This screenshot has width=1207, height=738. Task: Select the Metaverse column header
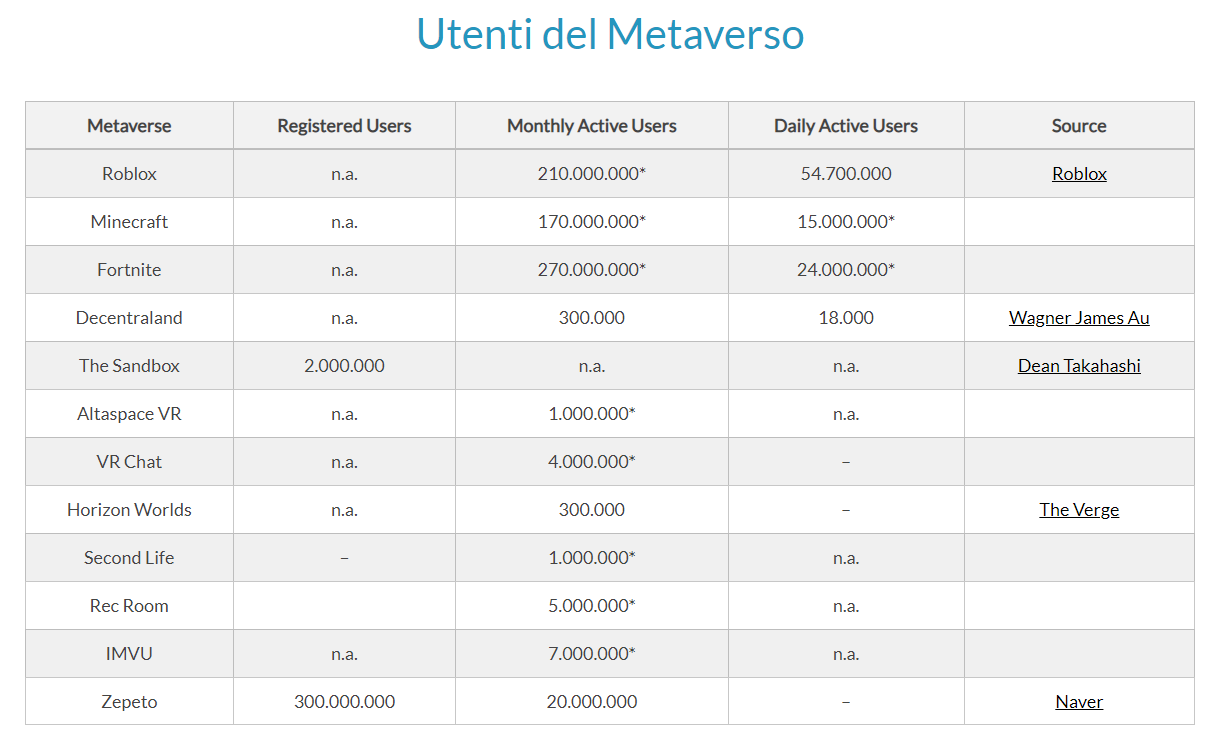pyautogui.click(x=129, y=126)
